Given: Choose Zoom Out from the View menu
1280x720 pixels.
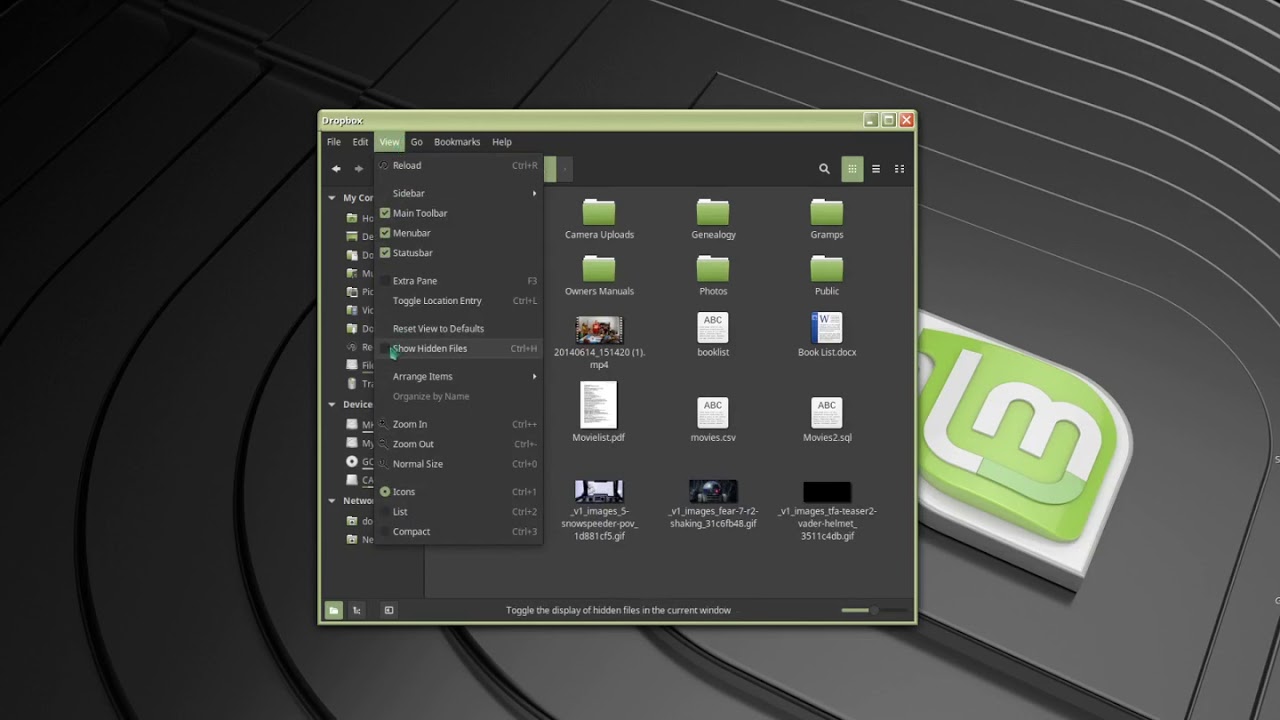Looking at the screenshot, I should tap(458, 444).
